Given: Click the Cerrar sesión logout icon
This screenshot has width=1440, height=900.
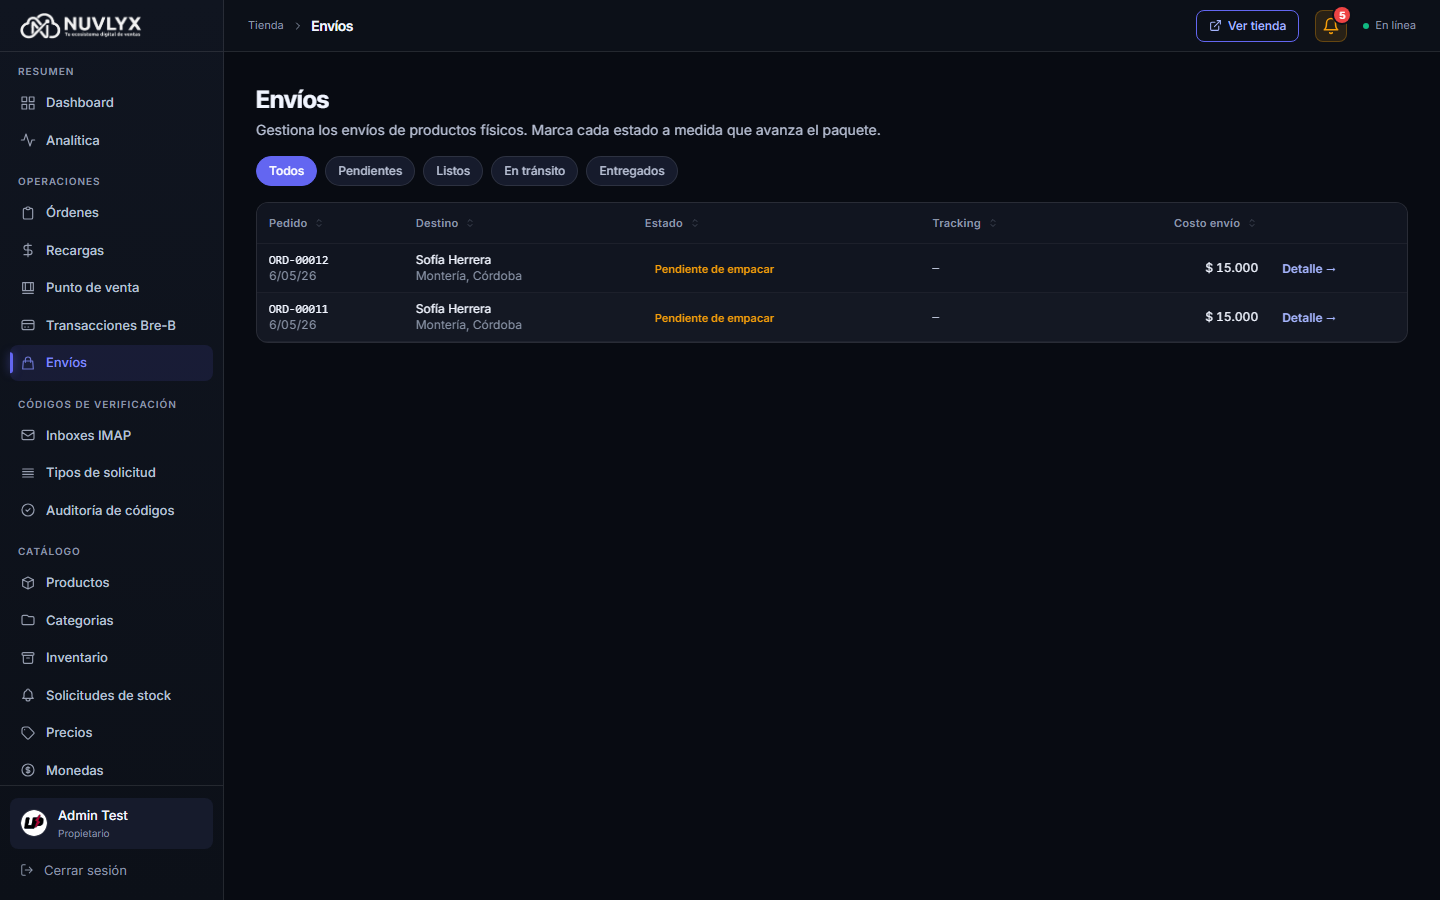Looking at the screenshot, I should (x=27, y=871).
